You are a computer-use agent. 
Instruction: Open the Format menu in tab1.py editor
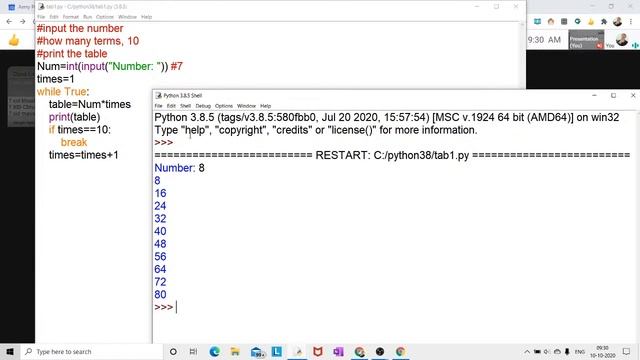click(x=71, y=17)
